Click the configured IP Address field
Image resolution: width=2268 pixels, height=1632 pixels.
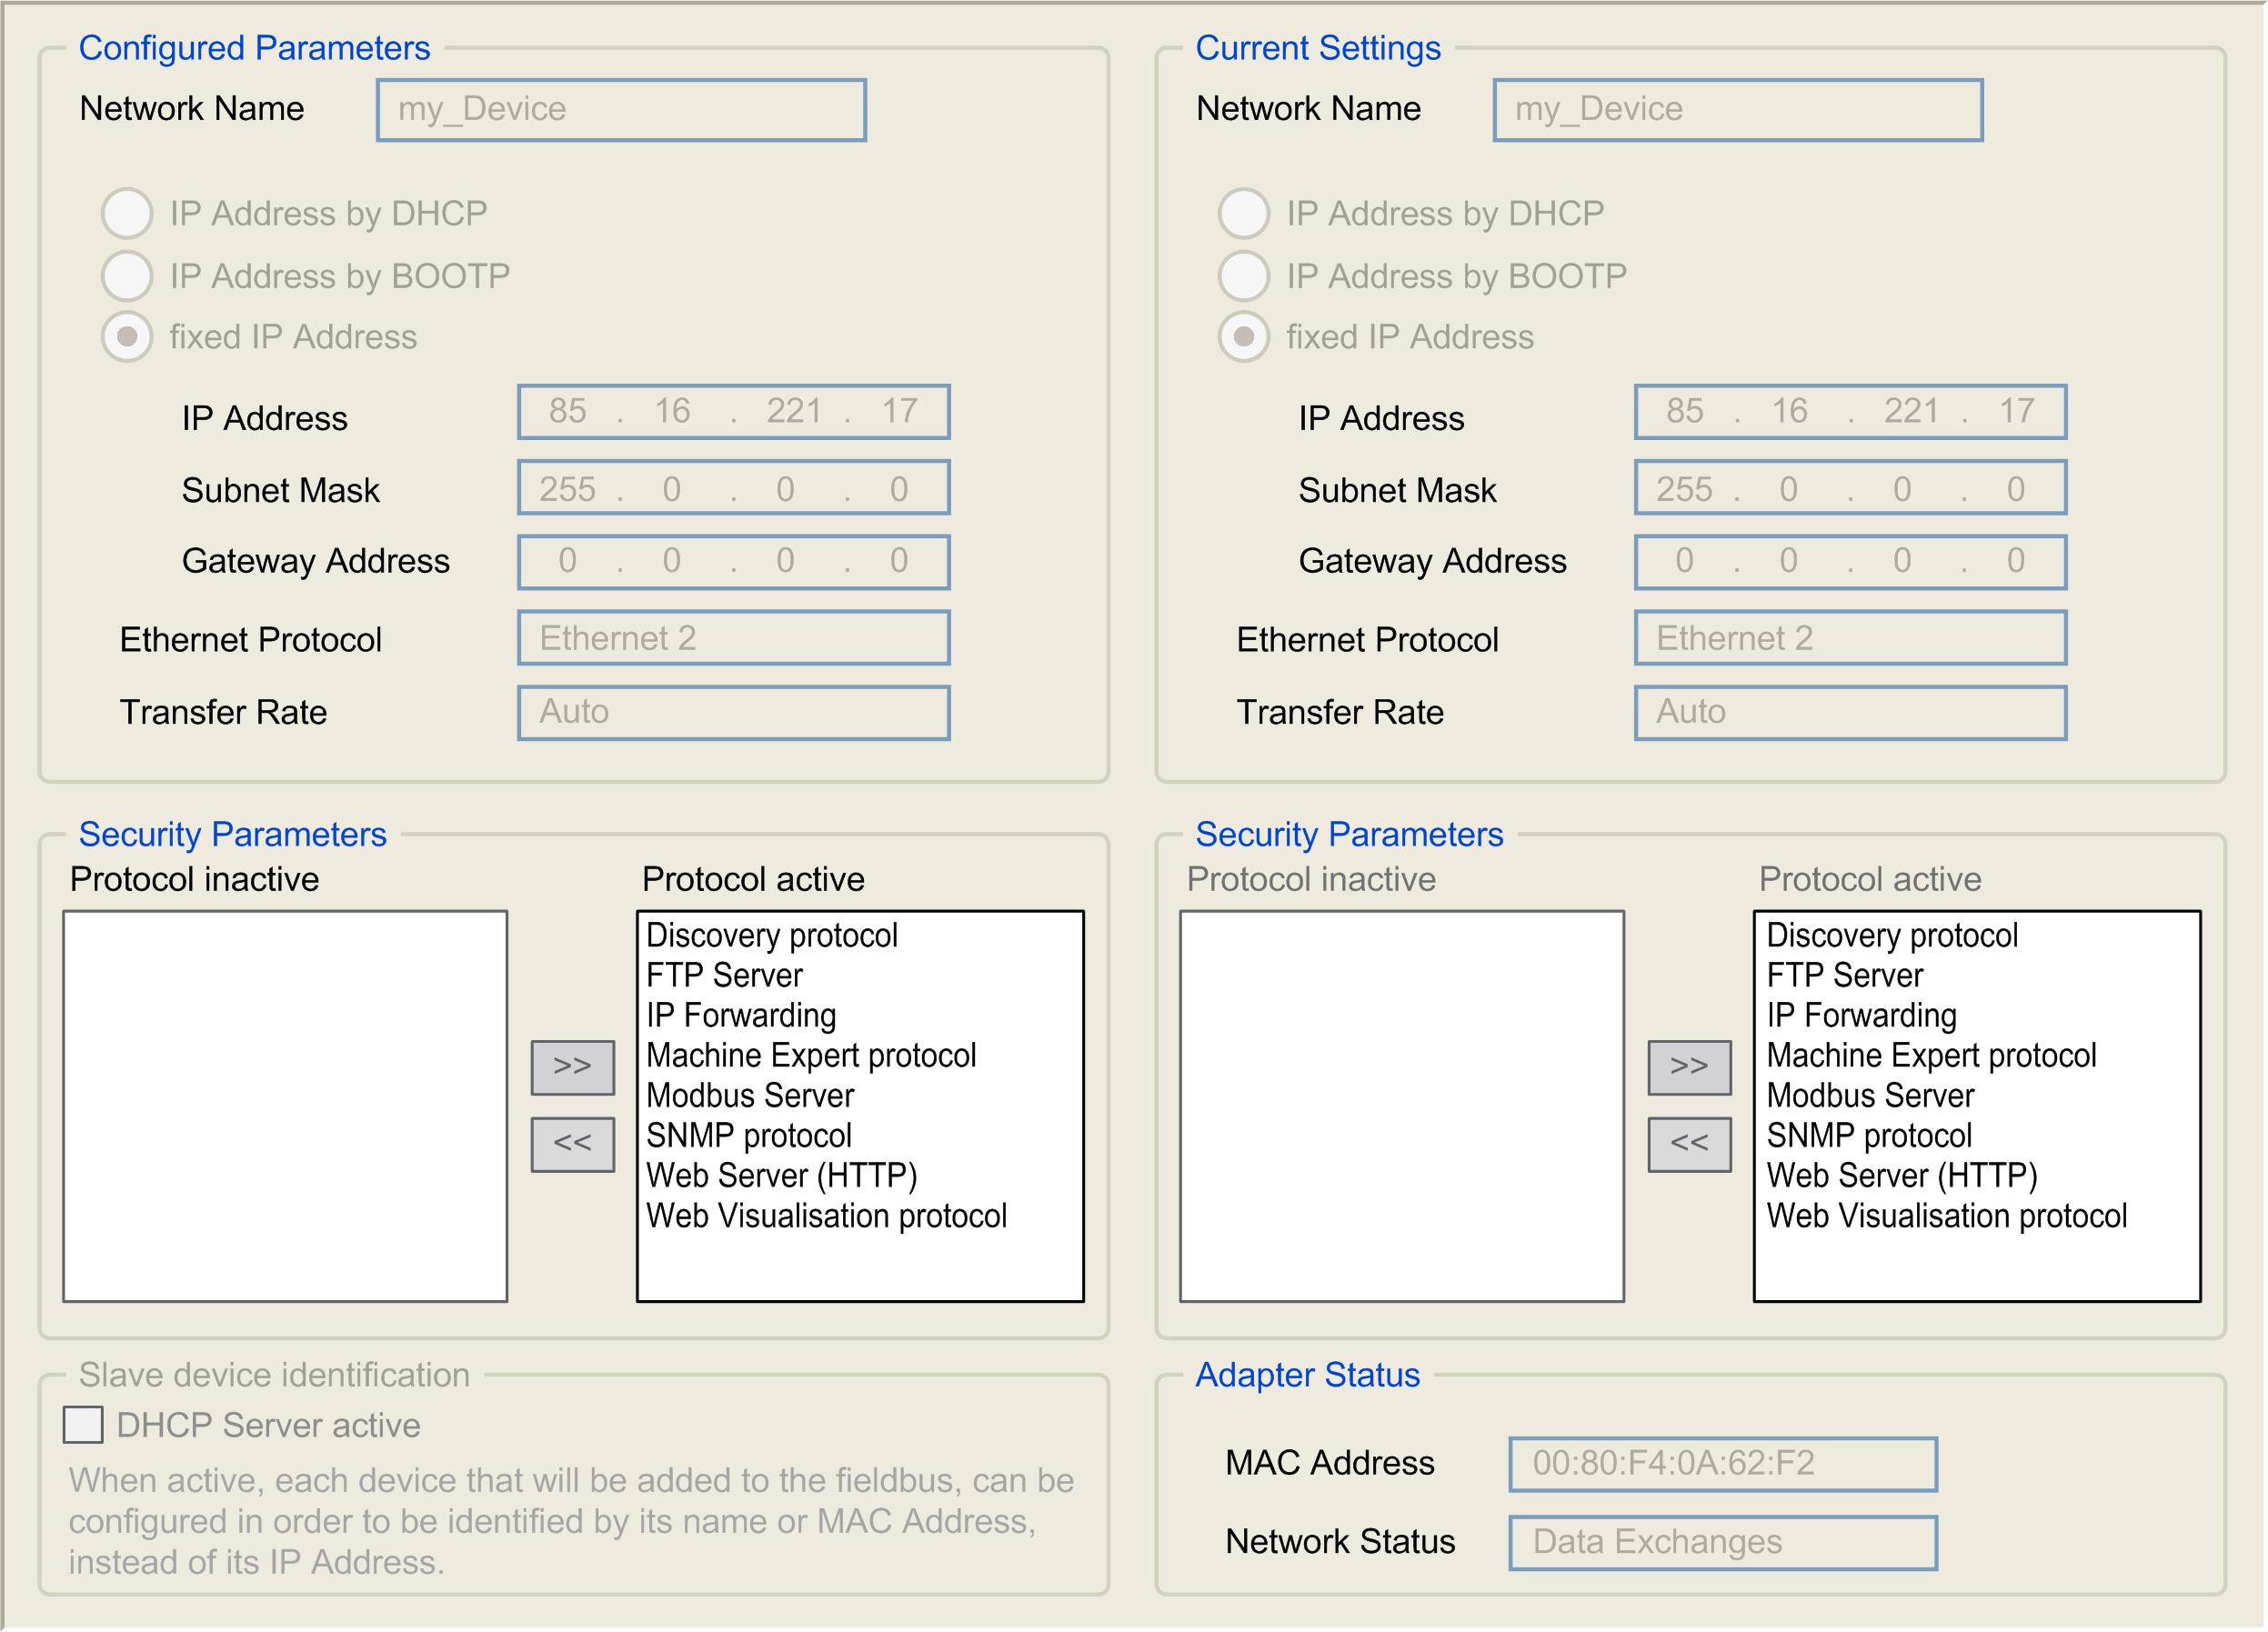tap(734, 412)
